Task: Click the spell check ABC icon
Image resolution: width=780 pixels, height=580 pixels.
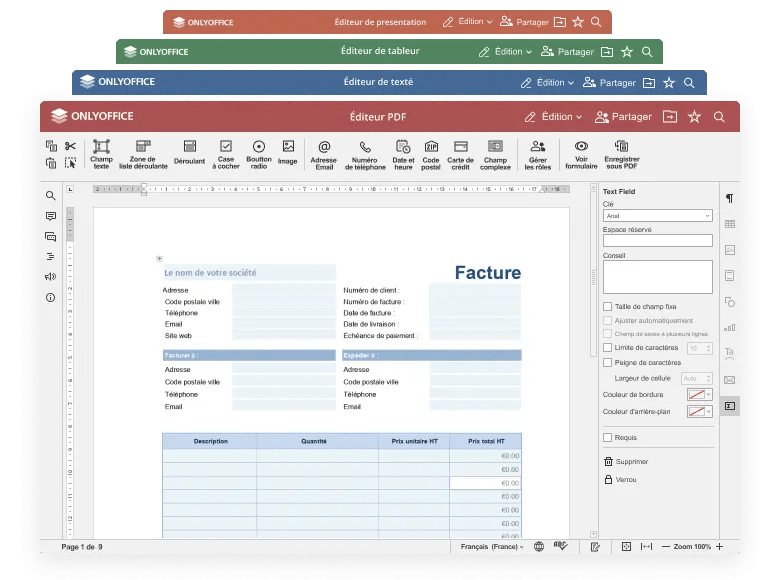Action: pyautogui.click(x=561, y=546)
